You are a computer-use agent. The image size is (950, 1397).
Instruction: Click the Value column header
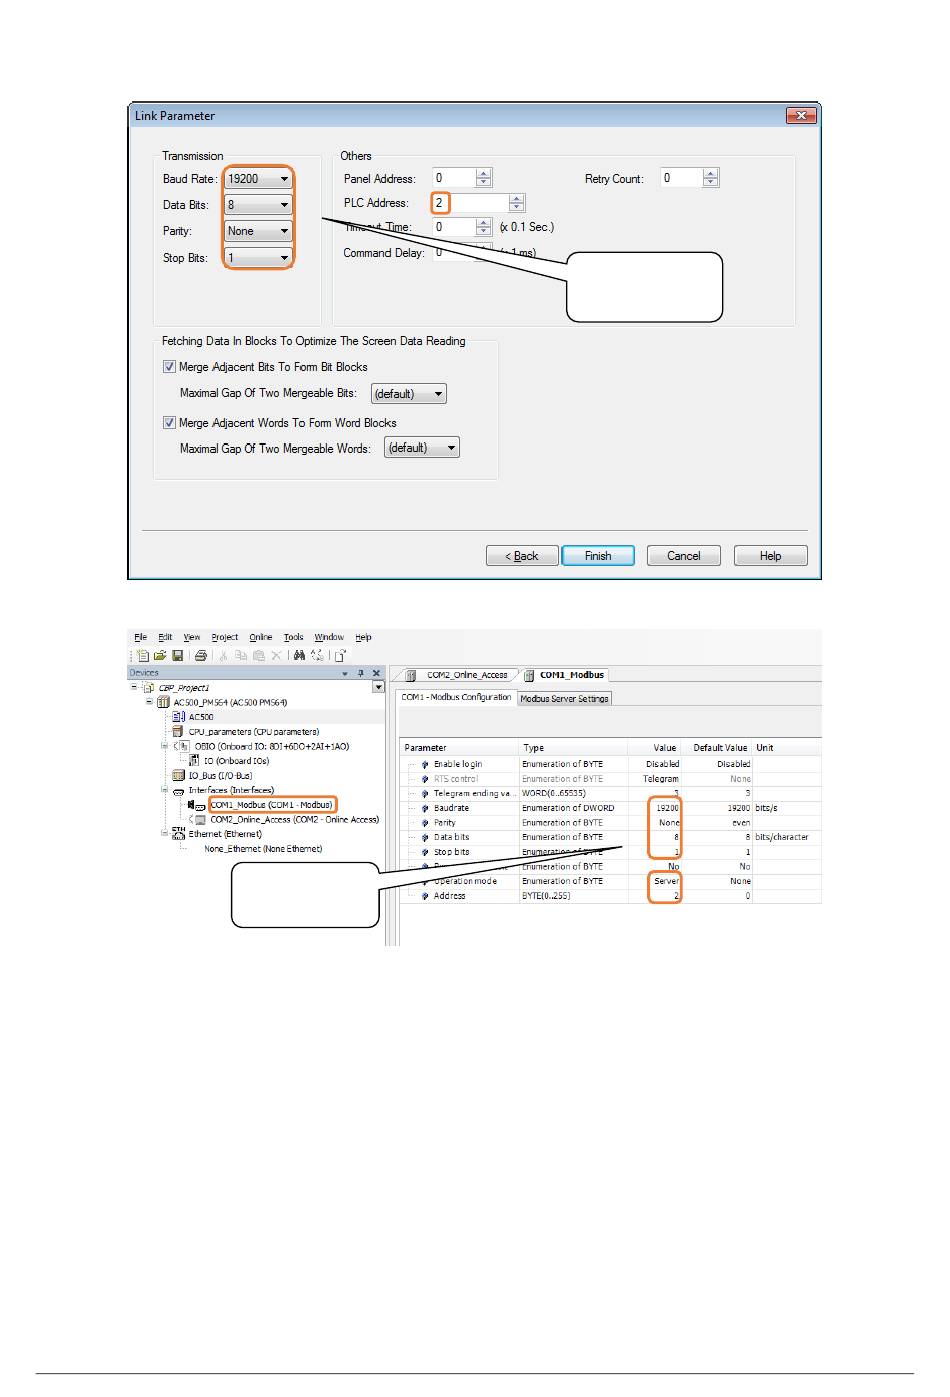[x=654, y=748]
